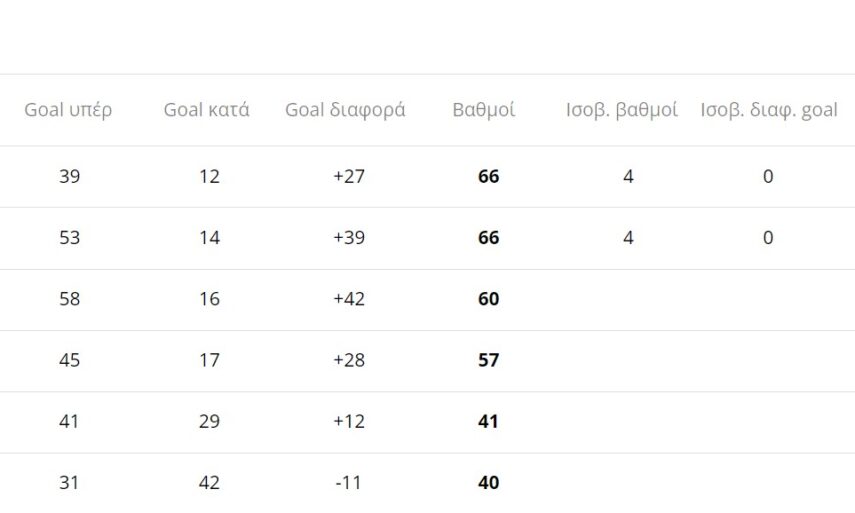Viewport: 855px width, 513px height.
Task: Select the bold 57 points cell
Action: pyautogui.click(x=488, y=360)
